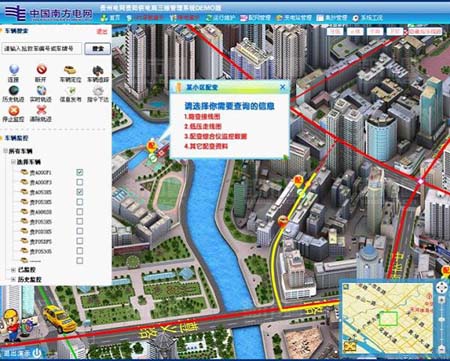This screenshot has width=450, height=361.
Task: Open the 首页 (home) menu item
Action: coord(110,18)
